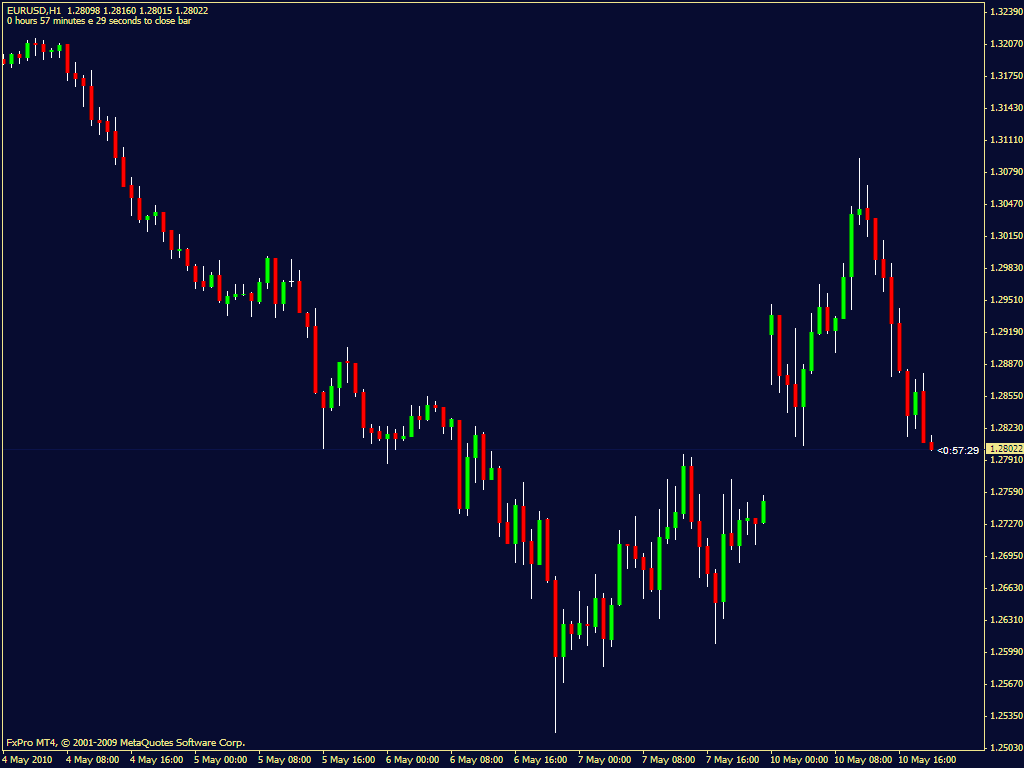The height and width of the screenshot is (768, 1024).
Task: Click the tall green candle below the highest wick
Action: point(851,245)
